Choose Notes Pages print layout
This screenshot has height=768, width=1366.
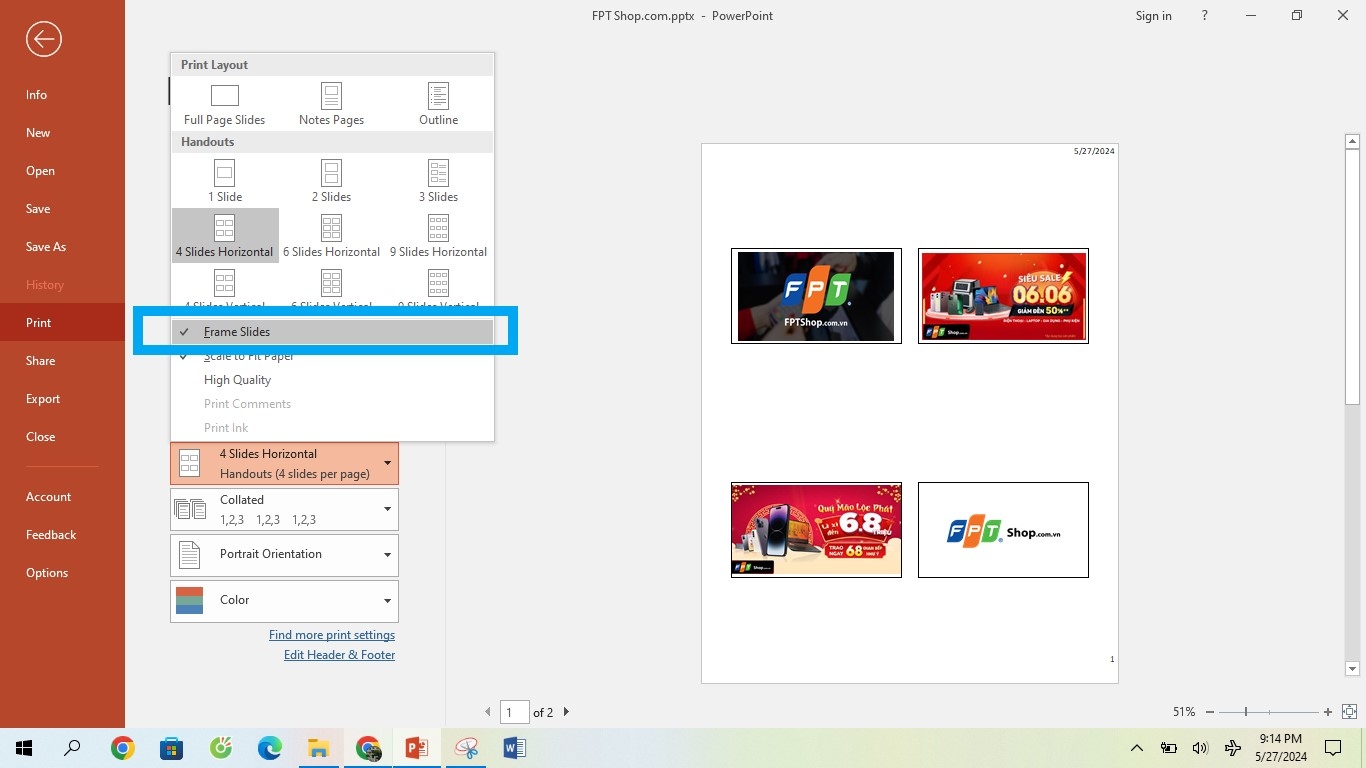pos(331,105)
